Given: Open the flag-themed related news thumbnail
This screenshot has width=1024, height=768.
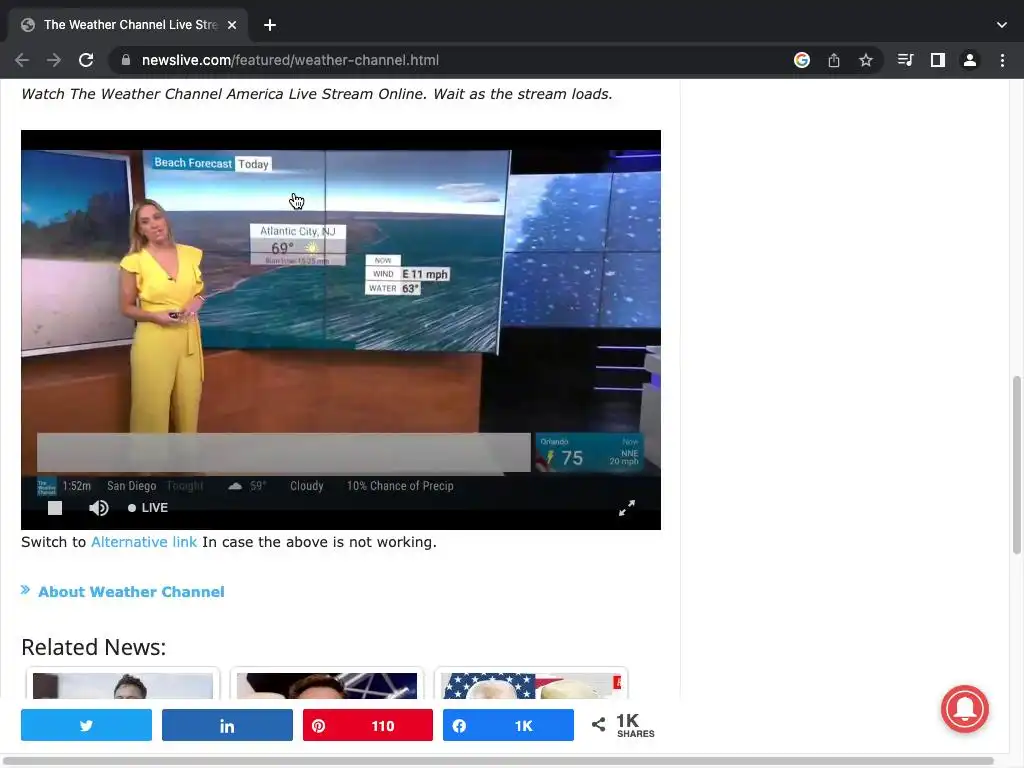Looking at the screenshot, I should [531, 686].
